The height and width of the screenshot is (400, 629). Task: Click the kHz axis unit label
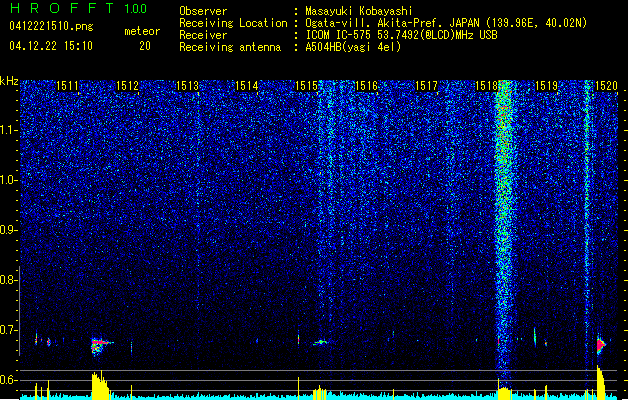coord(9,81)
